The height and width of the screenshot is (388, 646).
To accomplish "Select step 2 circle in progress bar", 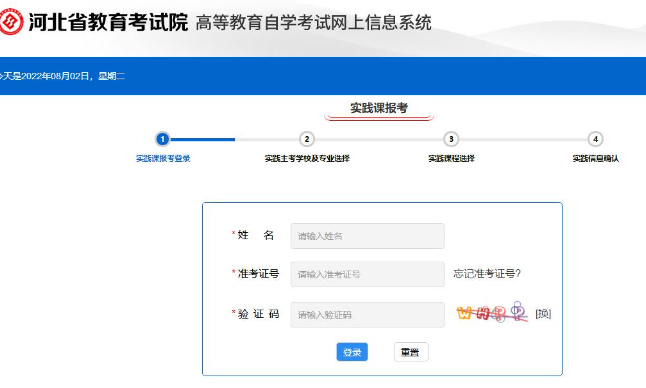I will click(307, 139).
